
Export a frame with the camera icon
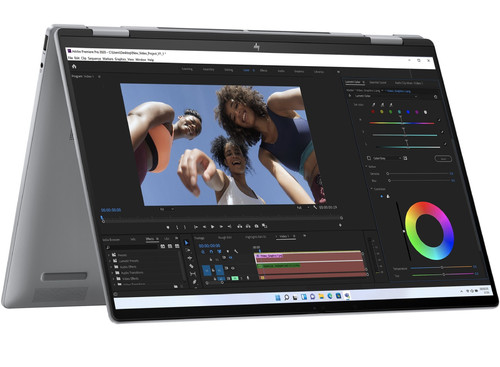pos(256,226)
